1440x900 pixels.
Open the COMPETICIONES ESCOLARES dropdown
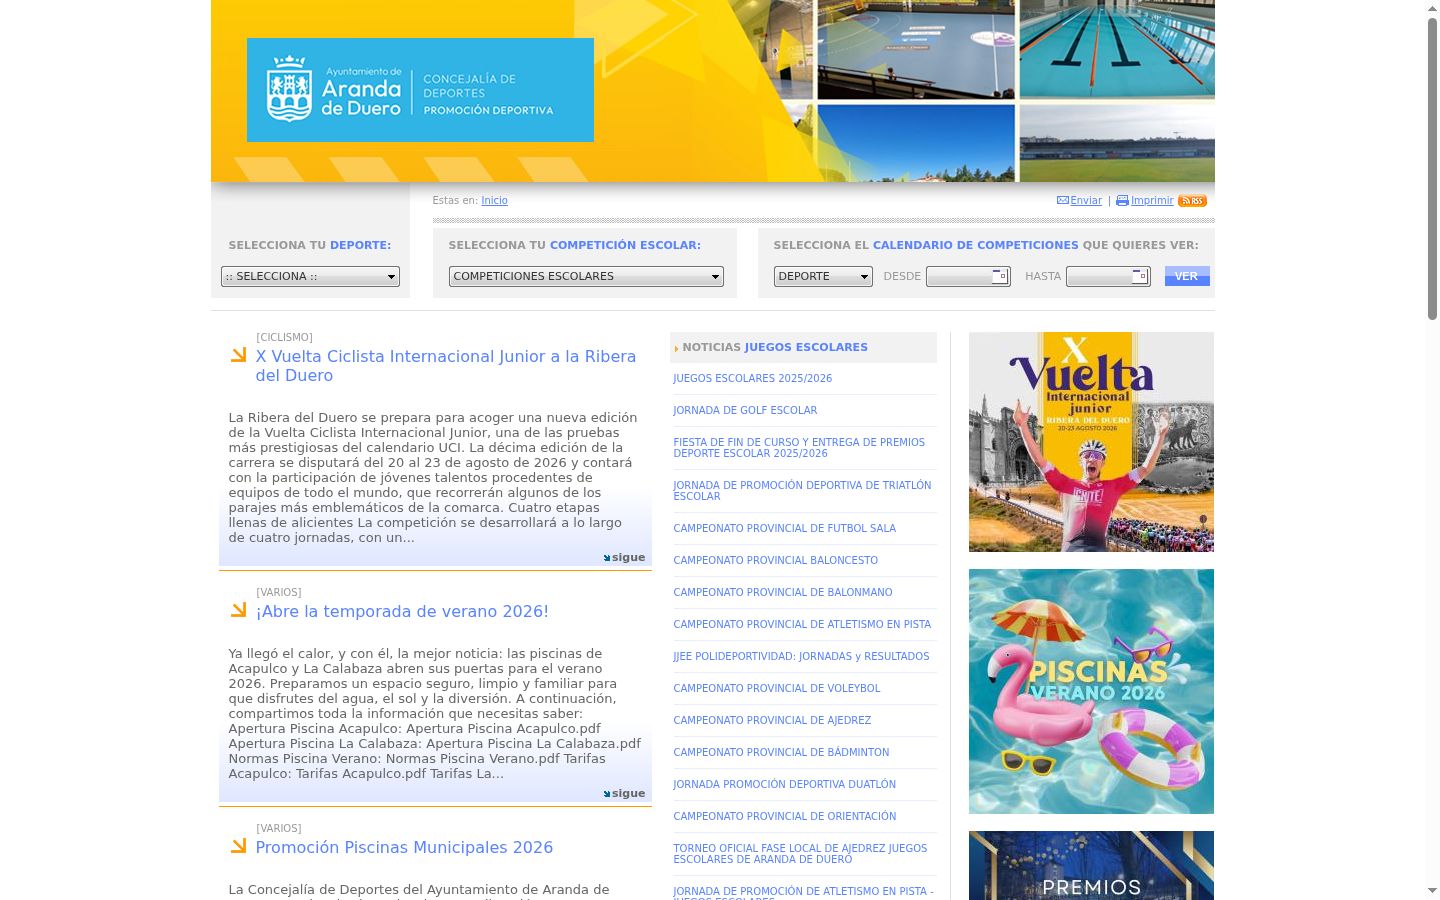[x=586, y=277]
